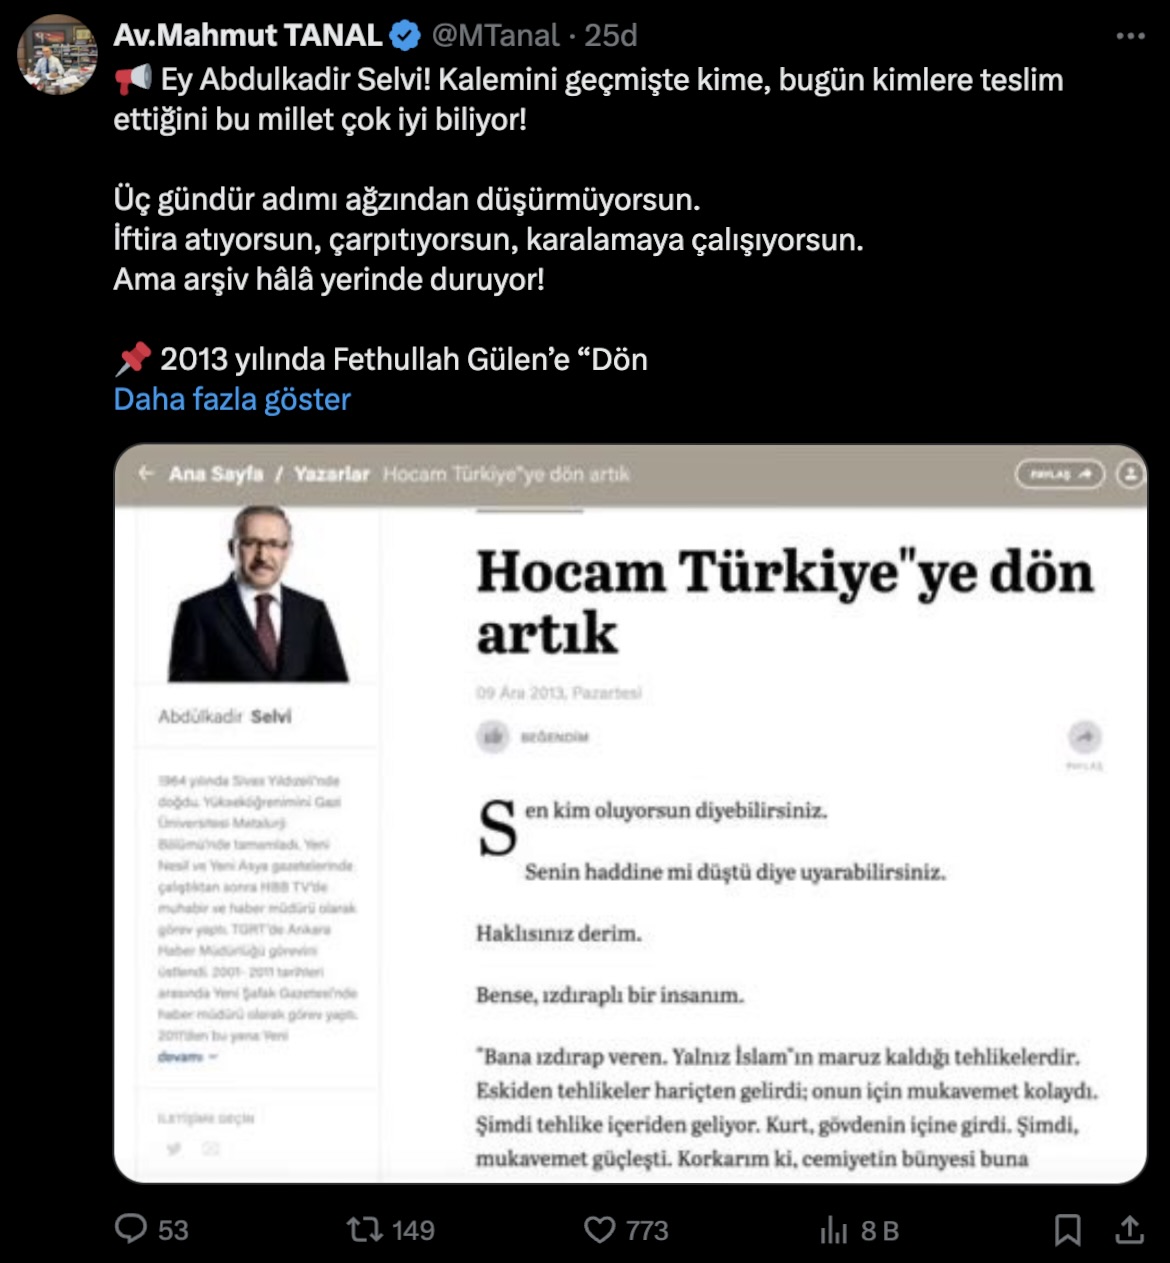Bookmark this tweet

[1068, 1230]
